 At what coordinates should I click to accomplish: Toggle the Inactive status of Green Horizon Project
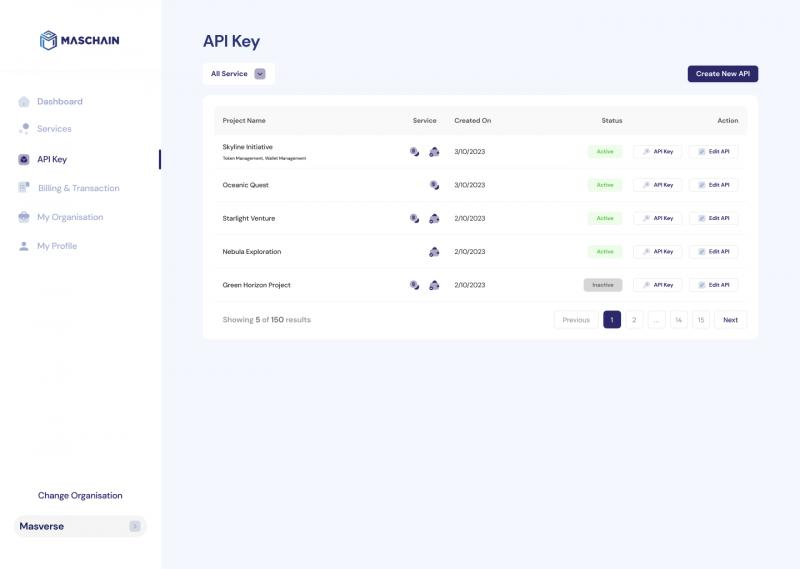pyautogui.click(x=603, y=285)
